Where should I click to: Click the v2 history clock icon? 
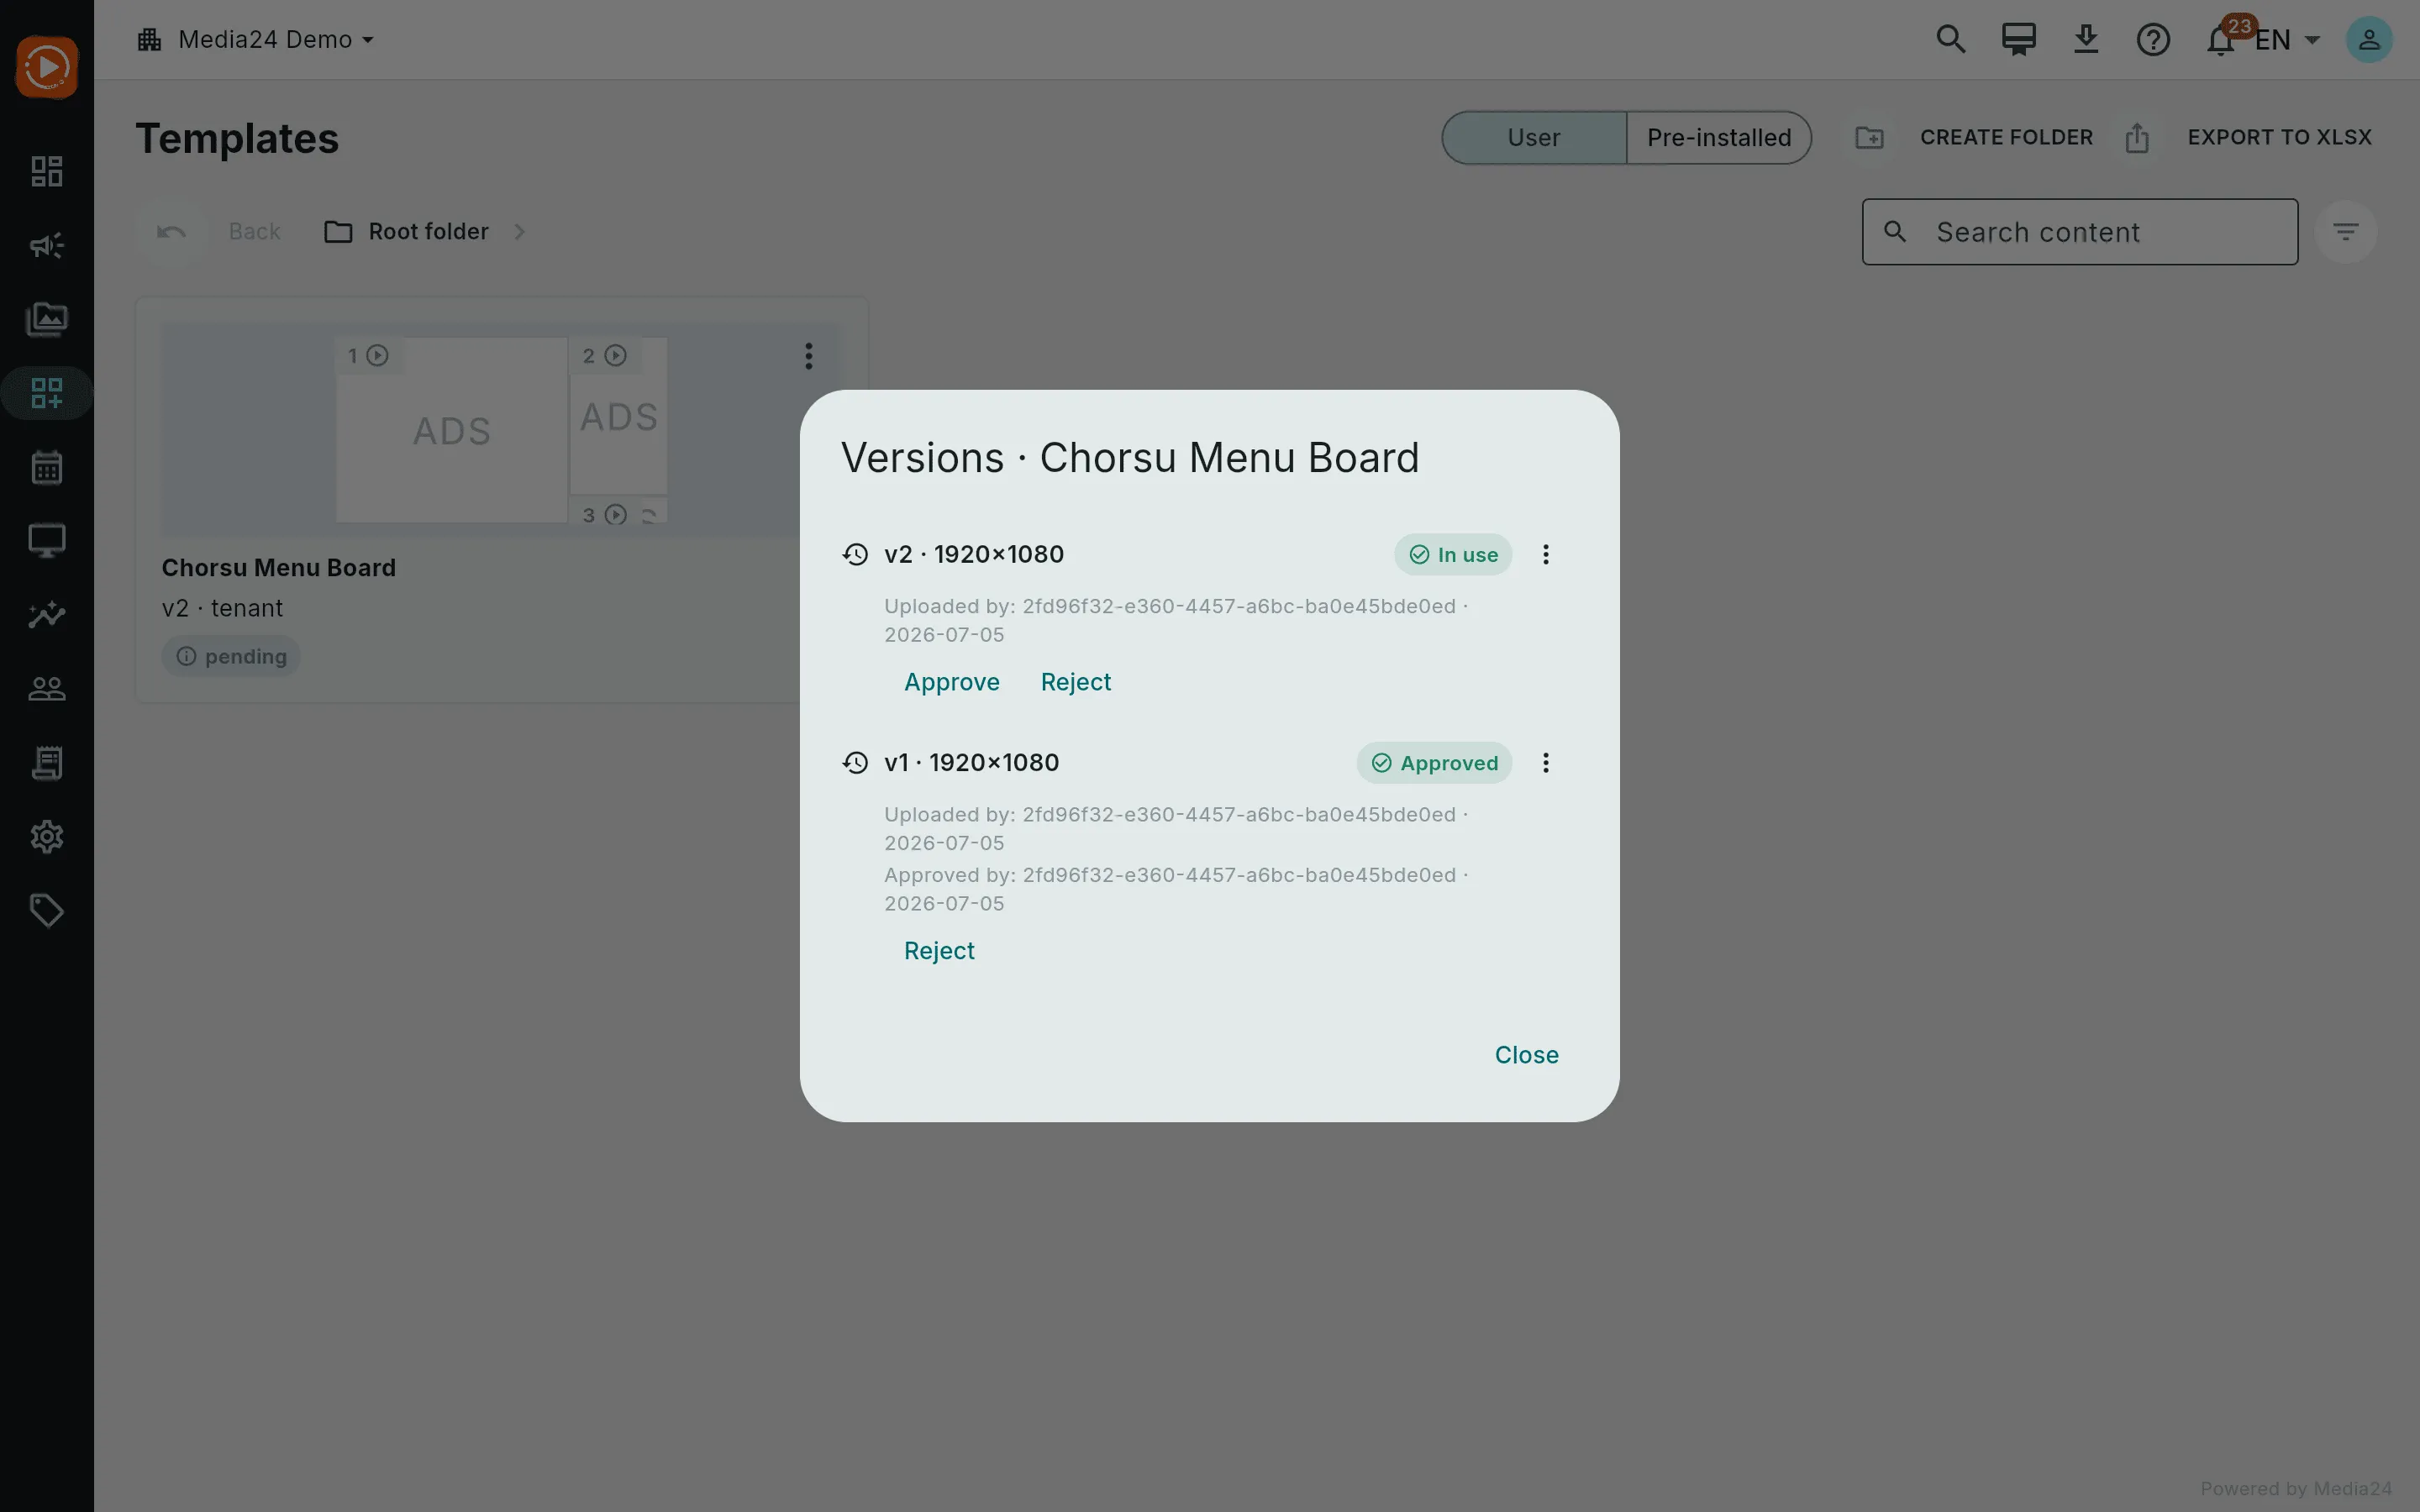point(855,555)
